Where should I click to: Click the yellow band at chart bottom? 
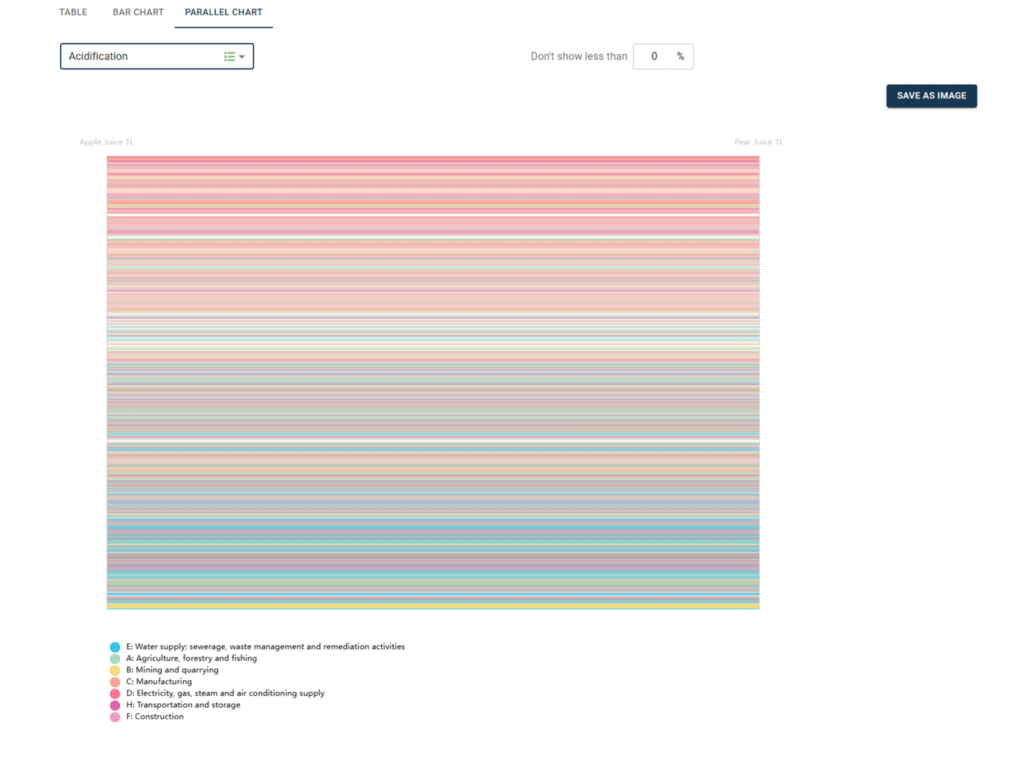(x=433, y=606)
